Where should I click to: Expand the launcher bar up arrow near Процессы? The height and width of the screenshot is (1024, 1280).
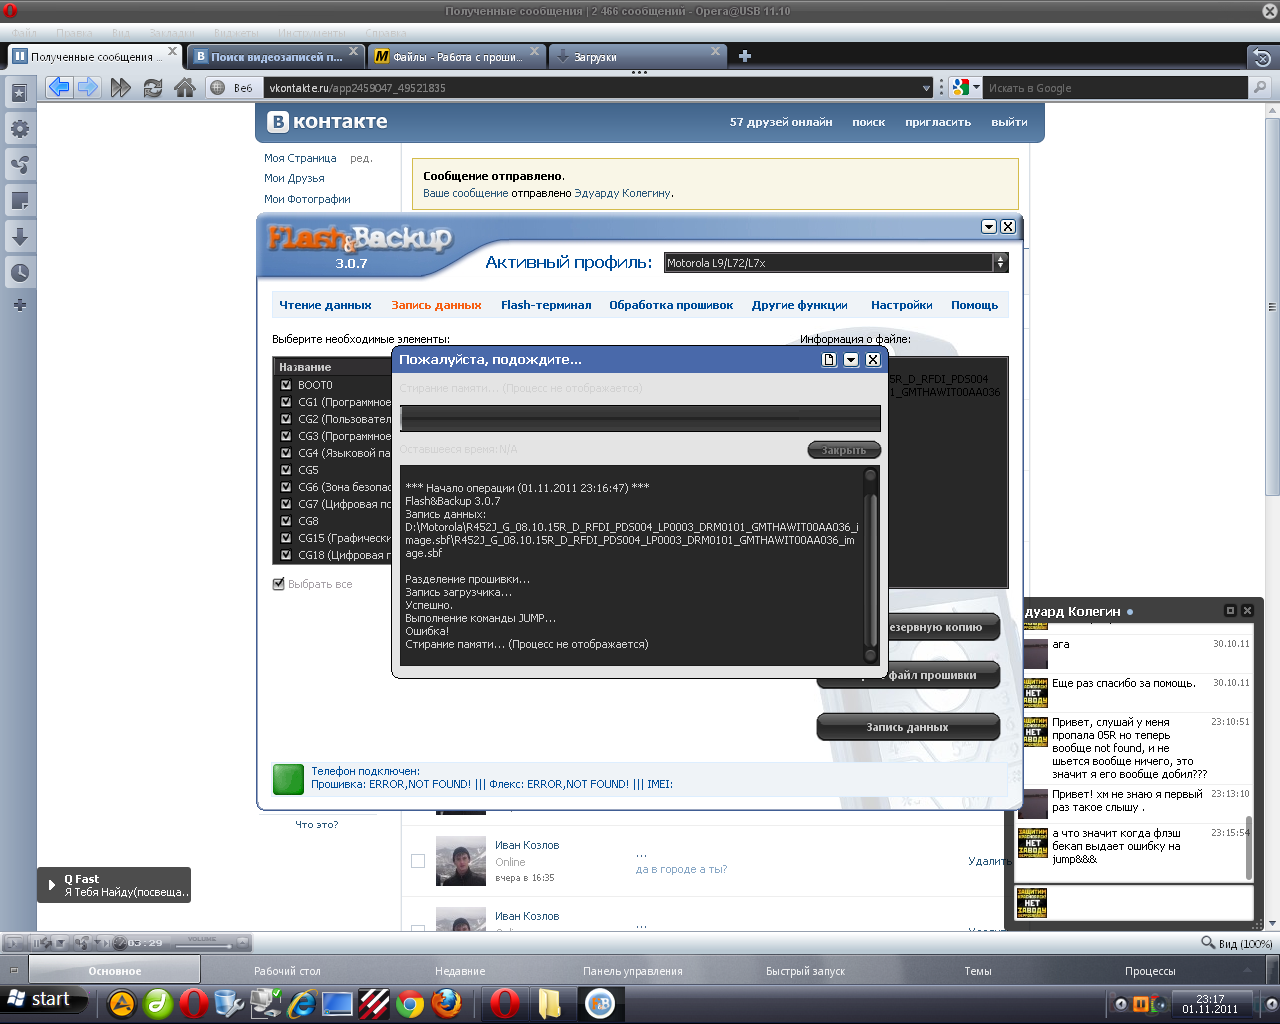click(1248, 971)
